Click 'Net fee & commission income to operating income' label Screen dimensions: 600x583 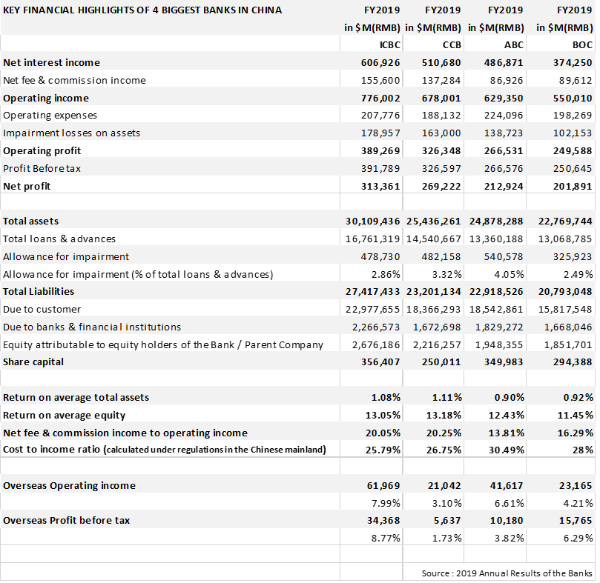[x=125, y=433]
